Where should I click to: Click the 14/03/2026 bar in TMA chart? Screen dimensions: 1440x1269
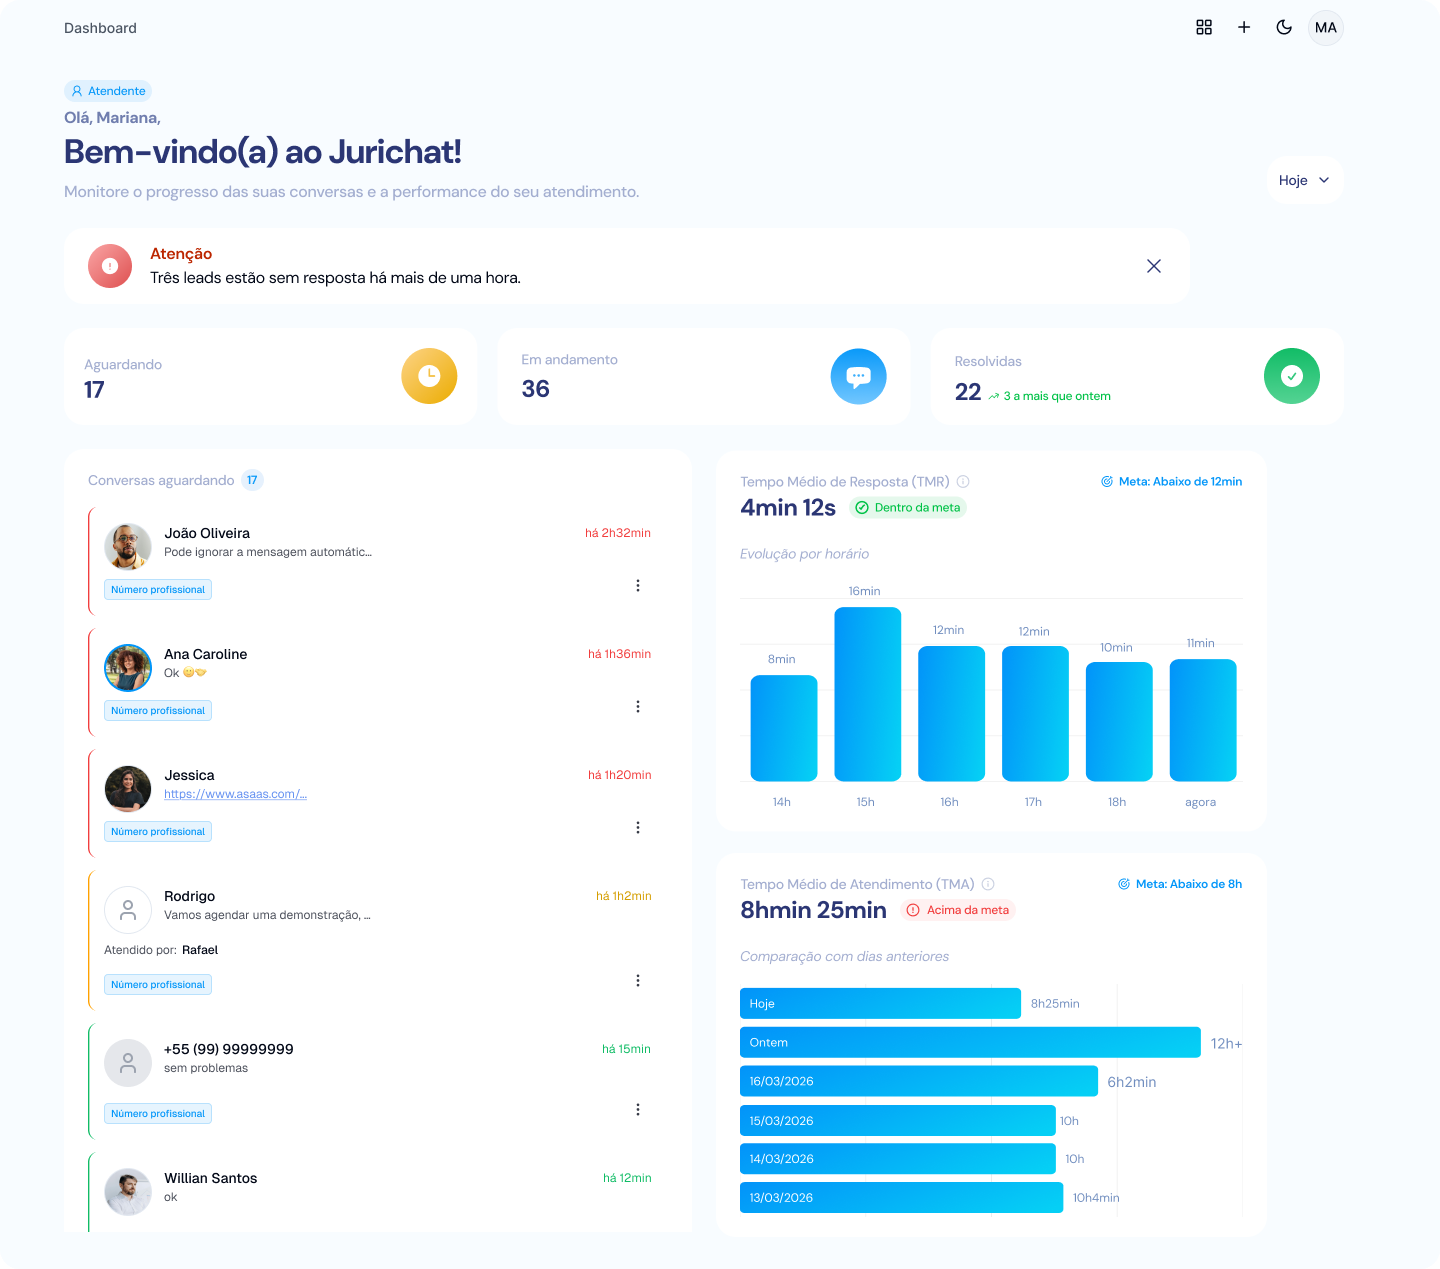898,1159
